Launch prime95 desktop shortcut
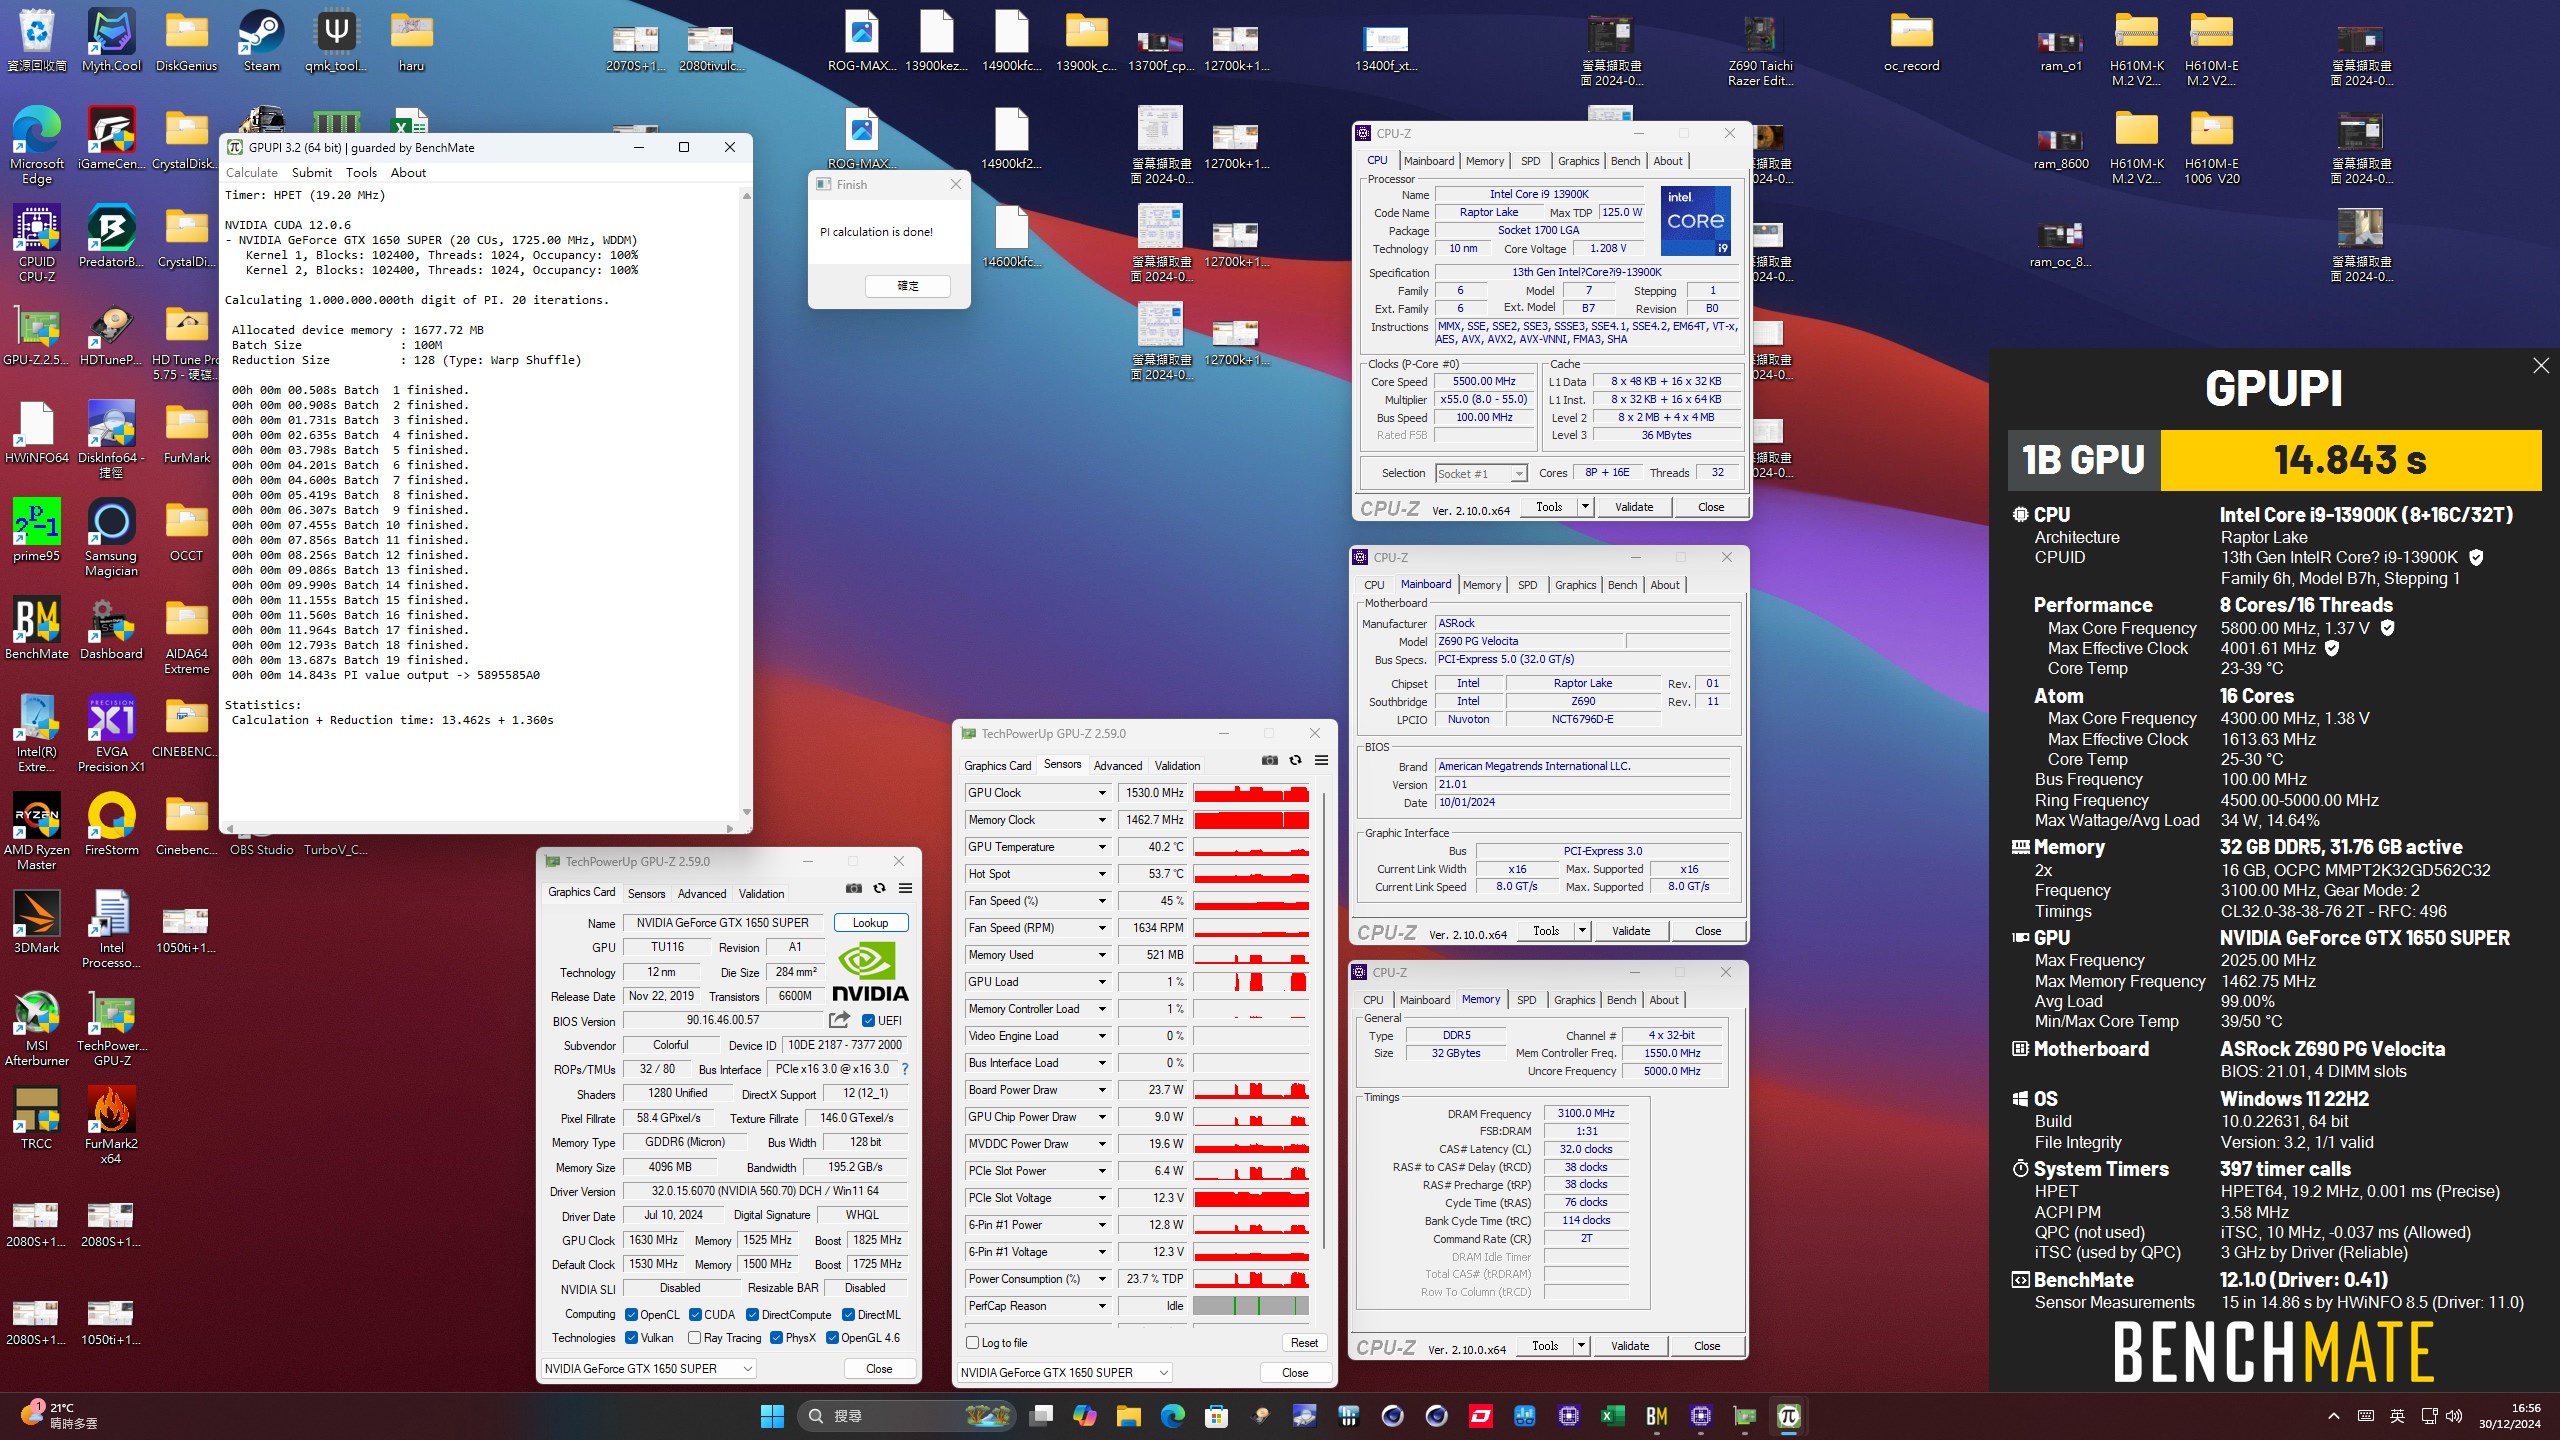The image size is (2560, 1440). point(37,531)
